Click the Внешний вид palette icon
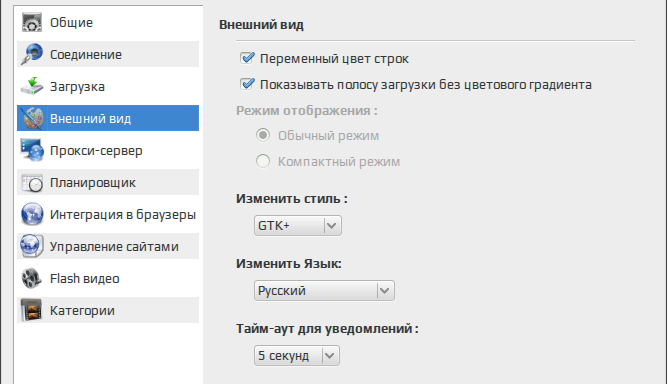667x384 pixels. click(33, 118)
